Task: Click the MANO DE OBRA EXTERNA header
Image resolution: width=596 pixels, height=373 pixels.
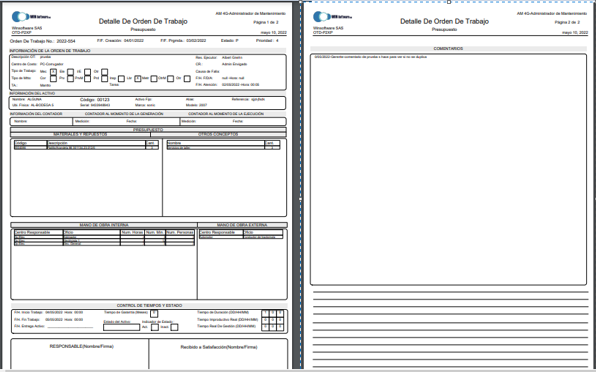Action: pos(242,225)
